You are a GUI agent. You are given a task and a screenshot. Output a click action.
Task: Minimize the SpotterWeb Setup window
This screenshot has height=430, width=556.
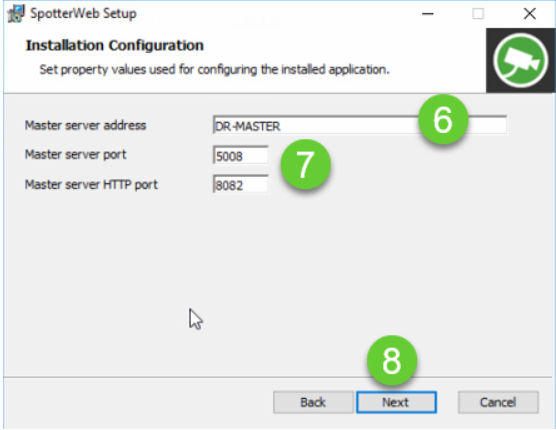point(428,14)
